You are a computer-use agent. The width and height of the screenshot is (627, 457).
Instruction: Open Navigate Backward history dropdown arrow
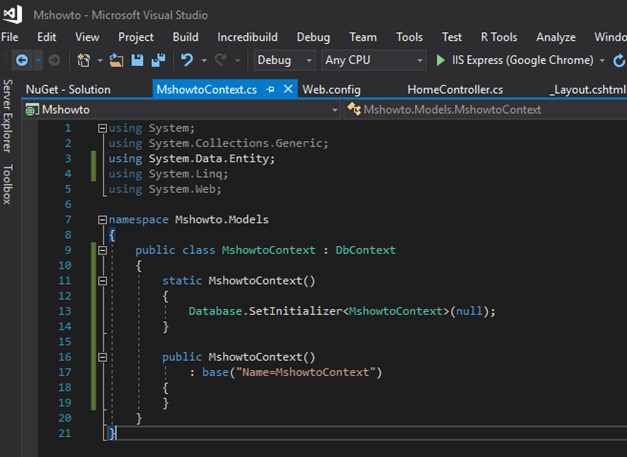38,60
